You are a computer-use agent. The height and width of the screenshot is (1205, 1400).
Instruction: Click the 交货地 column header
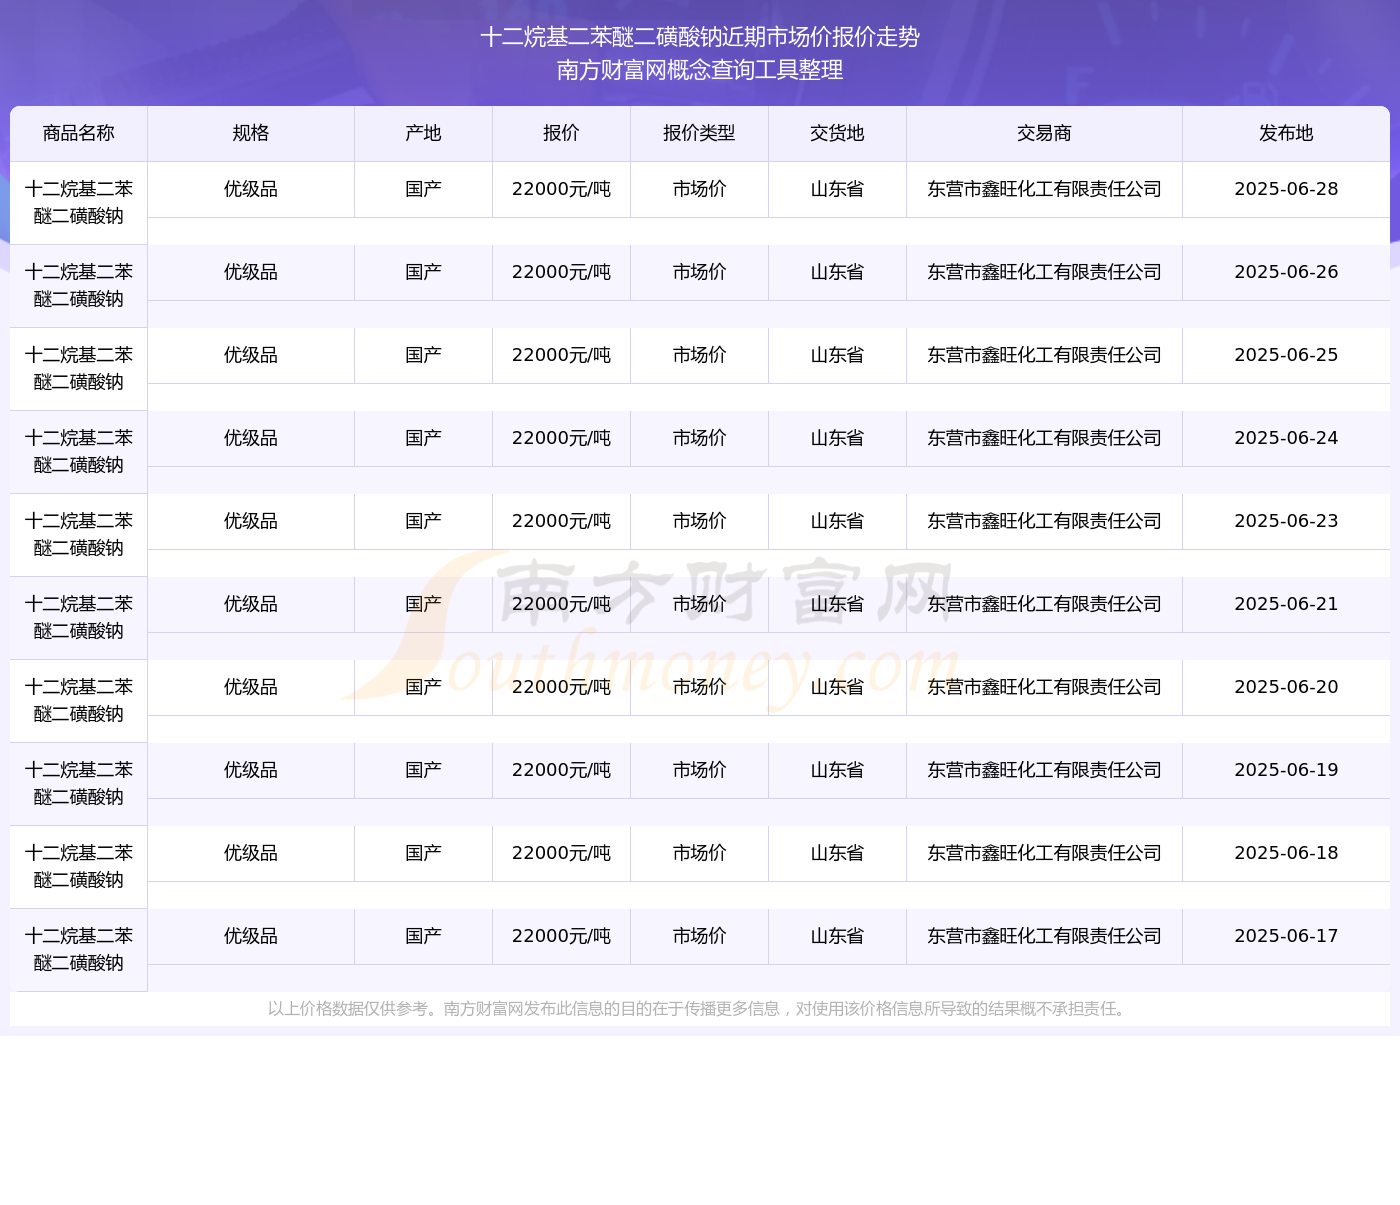pos(837,133)
